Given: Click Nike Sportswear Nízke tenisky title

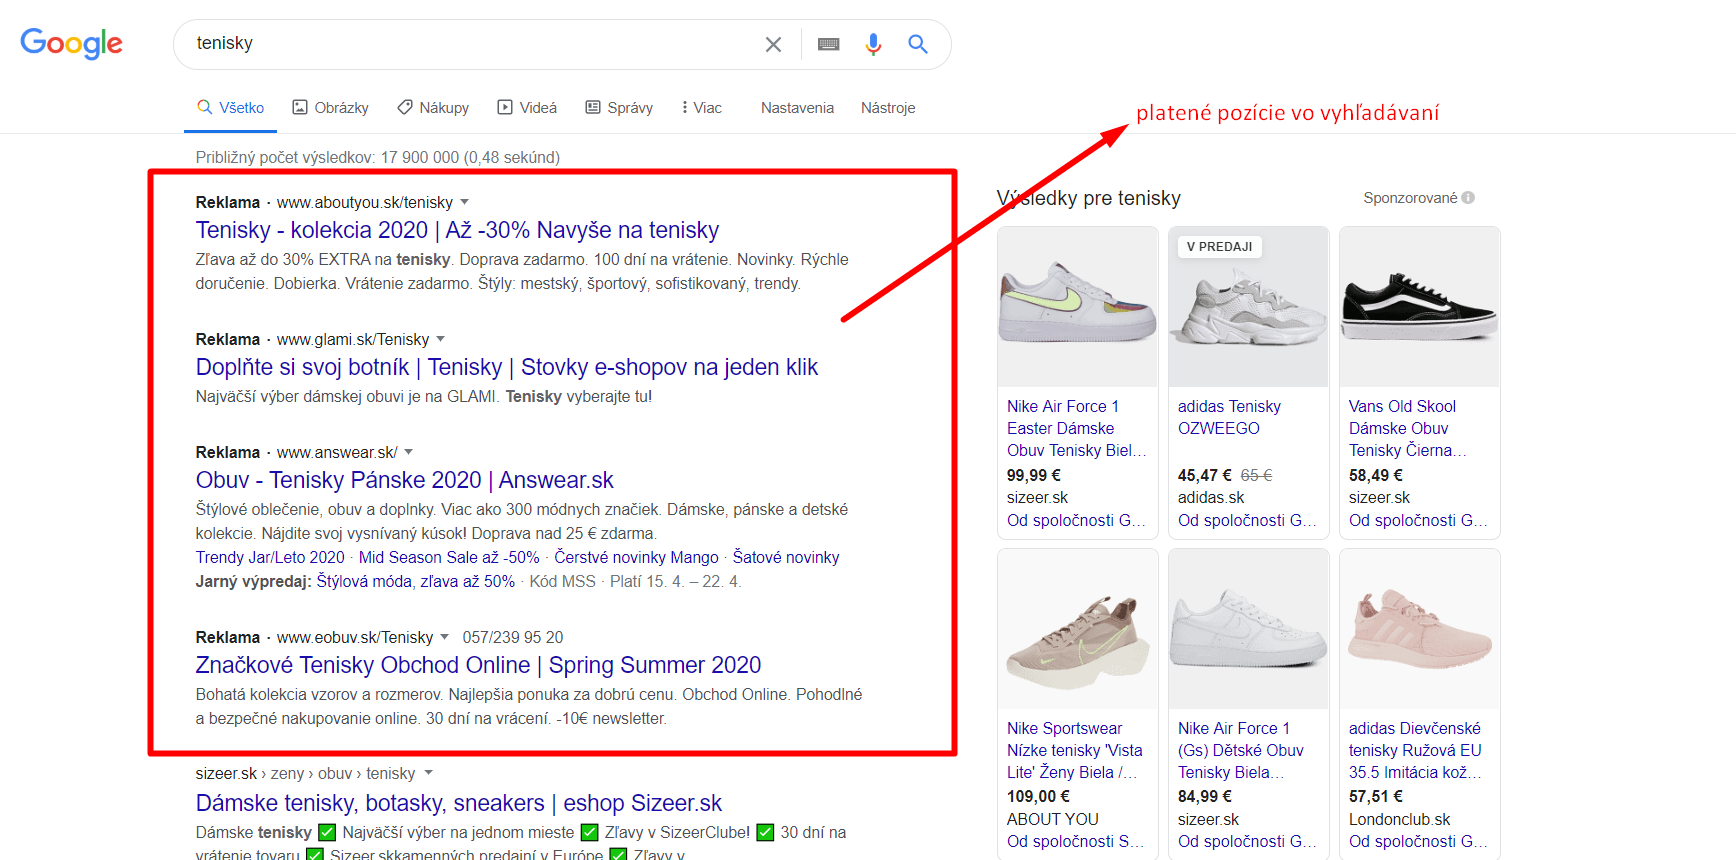Looking at the screenshot, I should click(1075, 750).
